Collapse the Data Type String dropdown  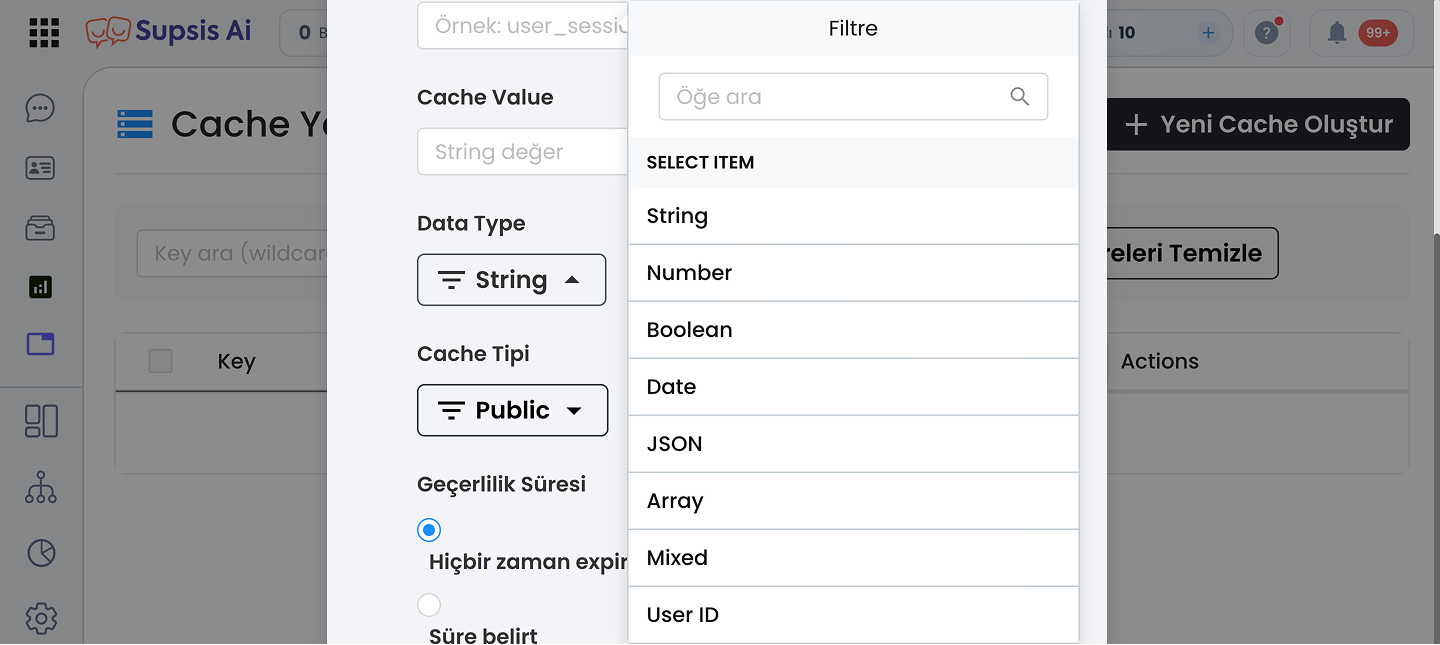pyautogui.click(x=511, y=280)
